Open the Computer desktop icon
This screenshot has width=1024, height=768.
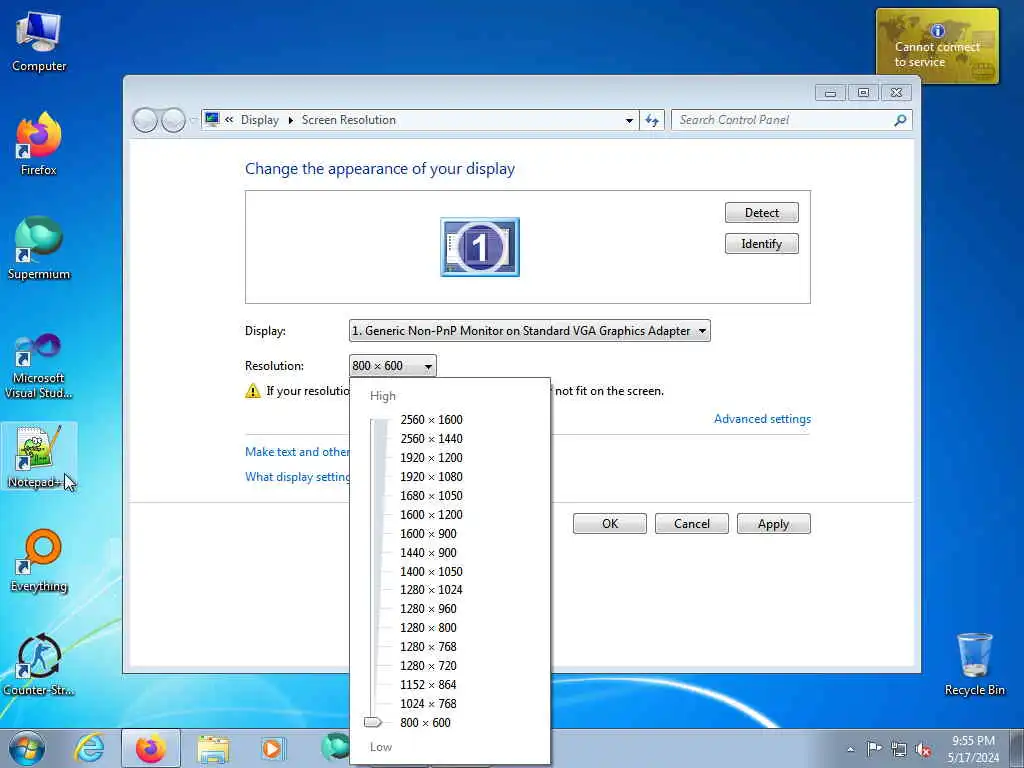[39, 42]
